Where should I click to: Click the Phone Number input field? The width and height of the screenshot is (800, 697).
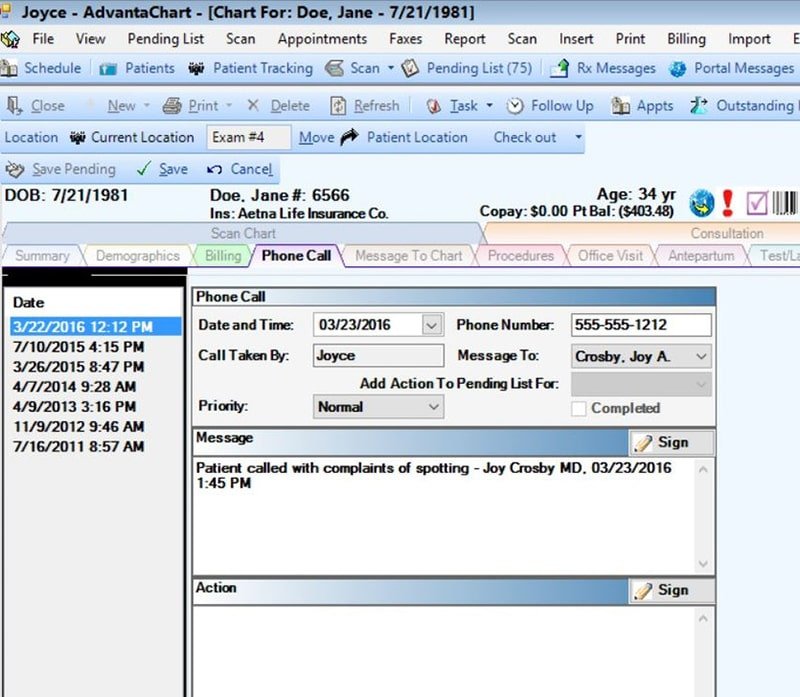tap(641, 325)
